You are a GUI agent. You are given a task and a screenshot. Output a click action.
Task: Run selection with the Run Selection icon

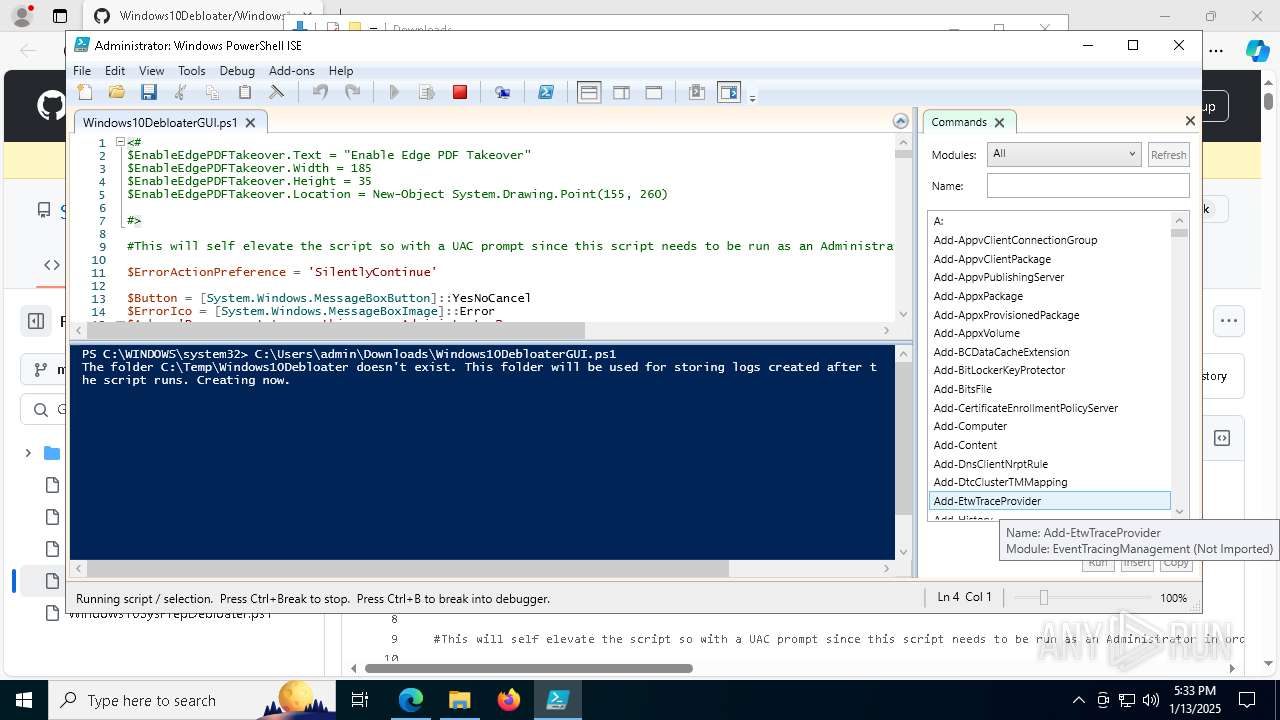click(427, 92)
